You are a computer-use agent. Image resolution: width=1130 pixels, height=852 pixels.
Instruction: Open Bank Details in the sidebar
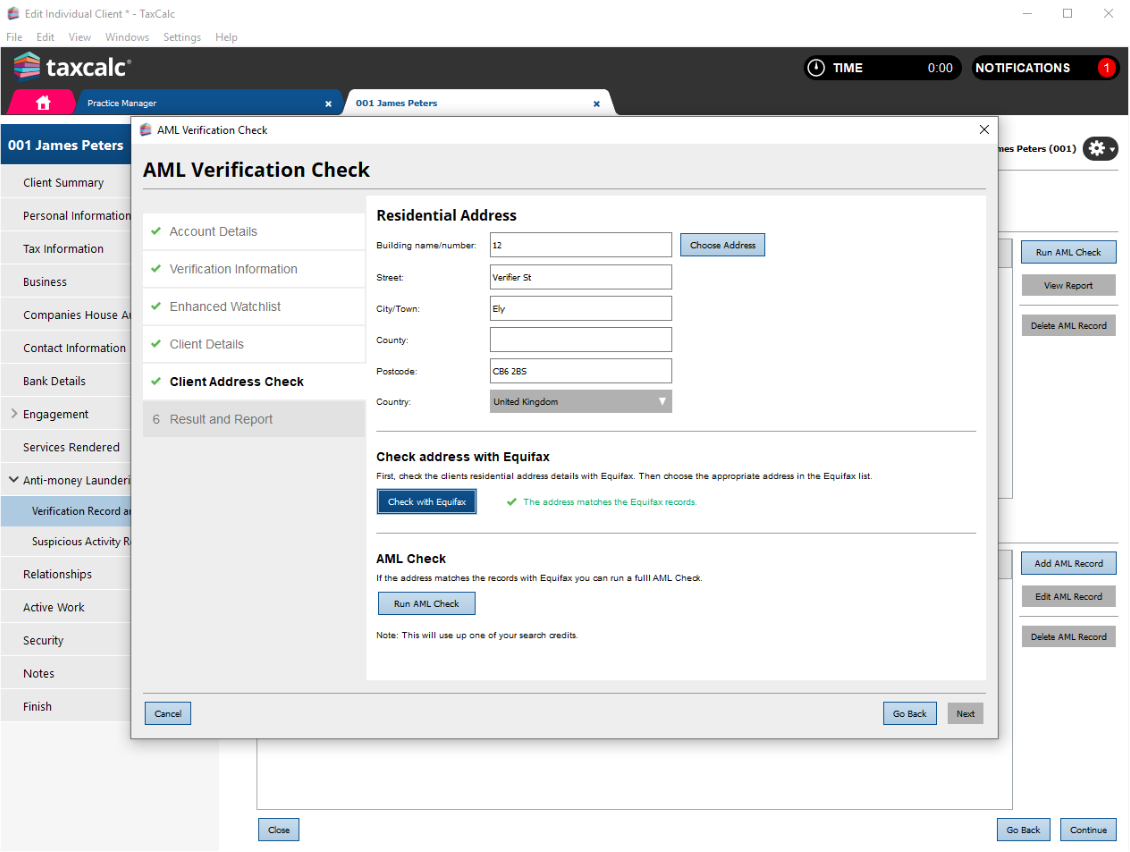(66, 381)
